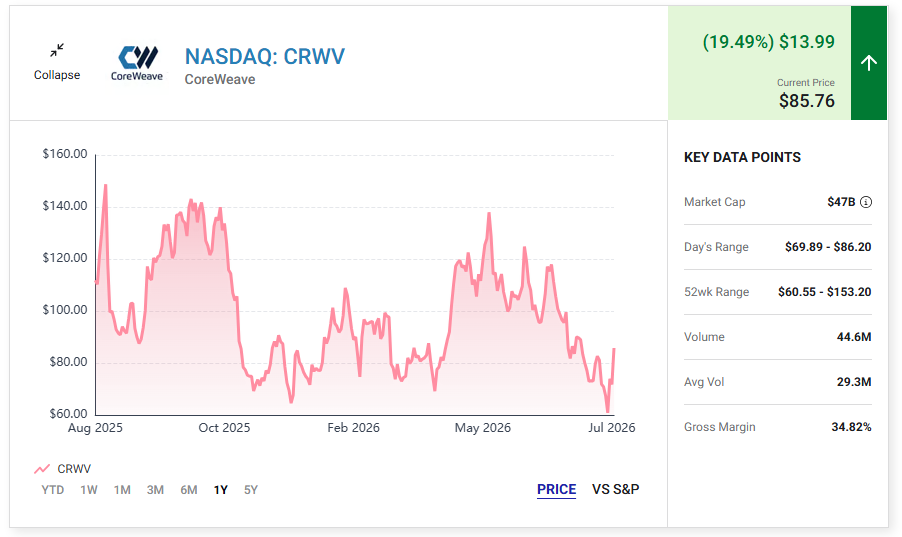The image size is (902, 537).
Task: Click the Gross Margin label
Action: coord(720,426)
